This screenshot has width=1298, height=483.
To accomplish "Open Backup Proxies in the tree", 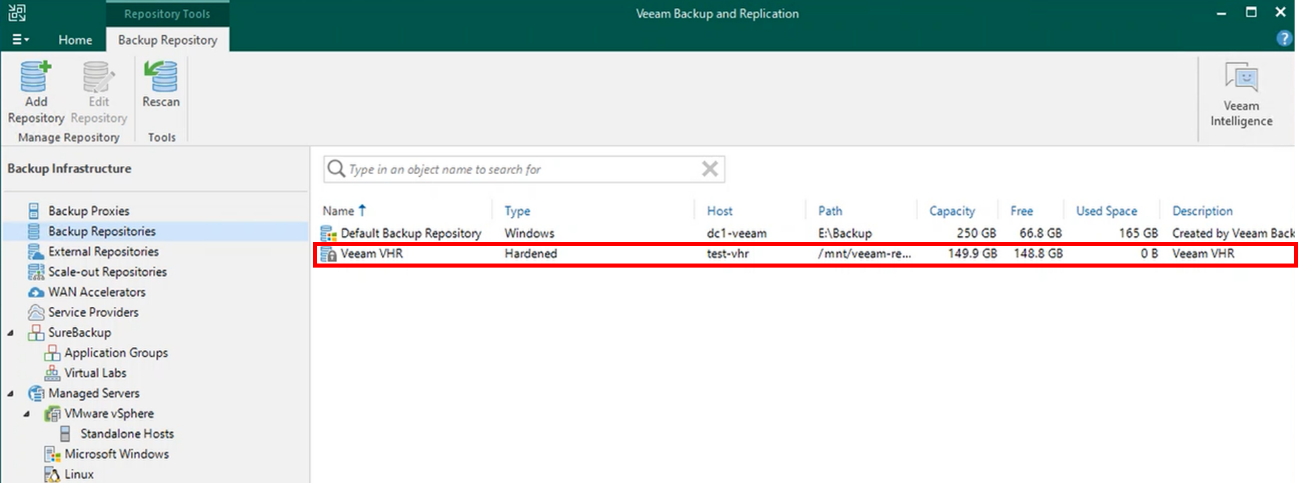I will tap(89, 211).
